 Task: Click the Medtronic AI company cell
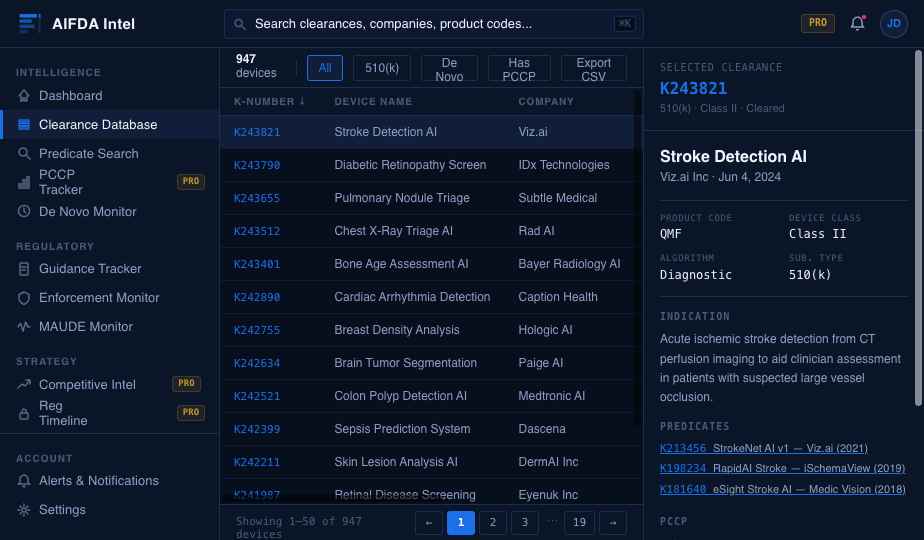pos(552,396)
